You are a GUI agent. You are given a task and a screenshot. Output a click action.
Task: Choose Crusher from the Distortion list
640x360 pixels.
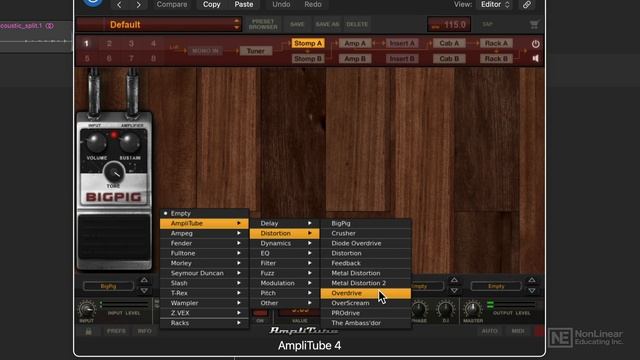point(365,233)
